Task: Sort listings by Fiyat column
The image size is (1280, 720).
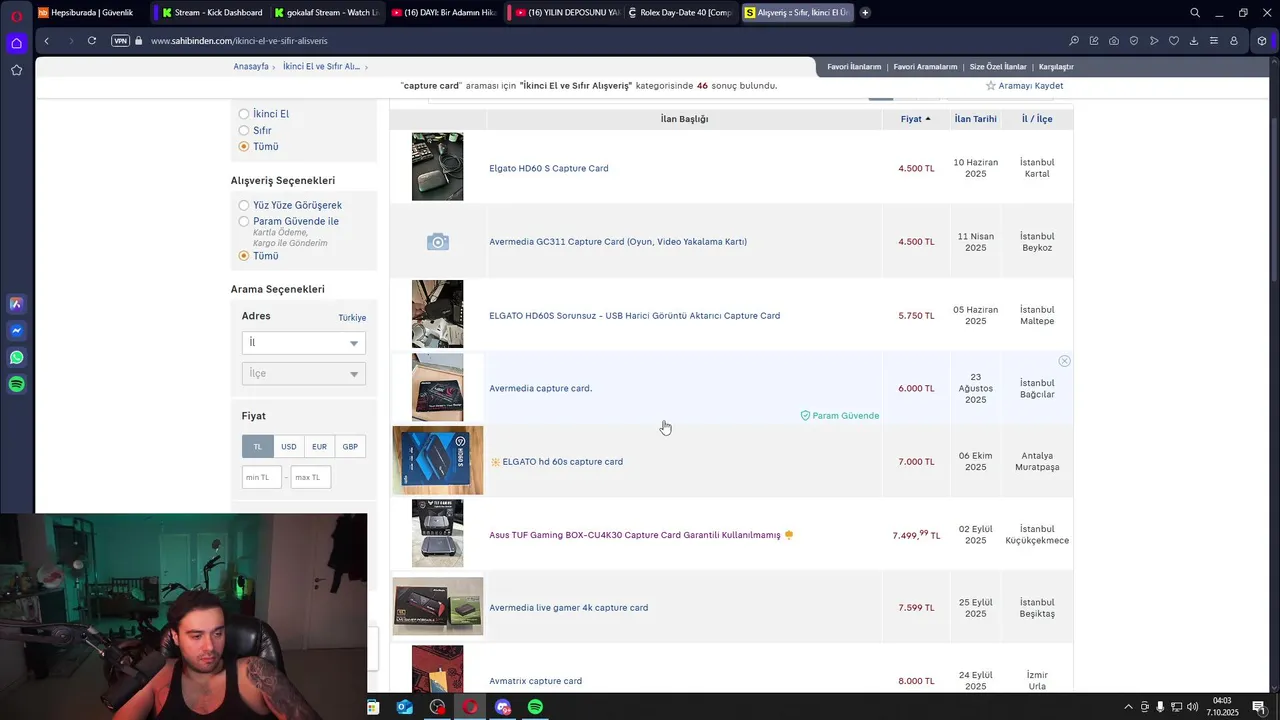Action: (915, 119)
